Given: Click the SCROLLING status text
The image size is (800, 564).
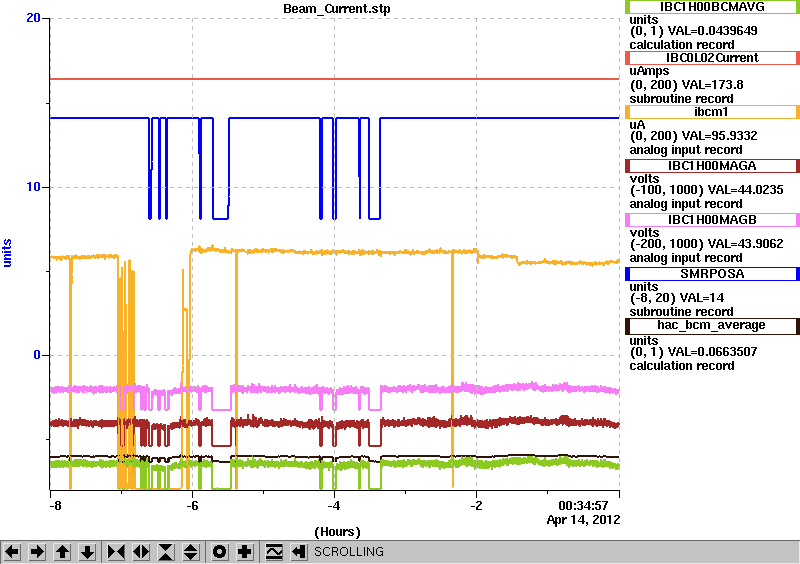Looking at the screenshot, I should click(x=348, y=552).
